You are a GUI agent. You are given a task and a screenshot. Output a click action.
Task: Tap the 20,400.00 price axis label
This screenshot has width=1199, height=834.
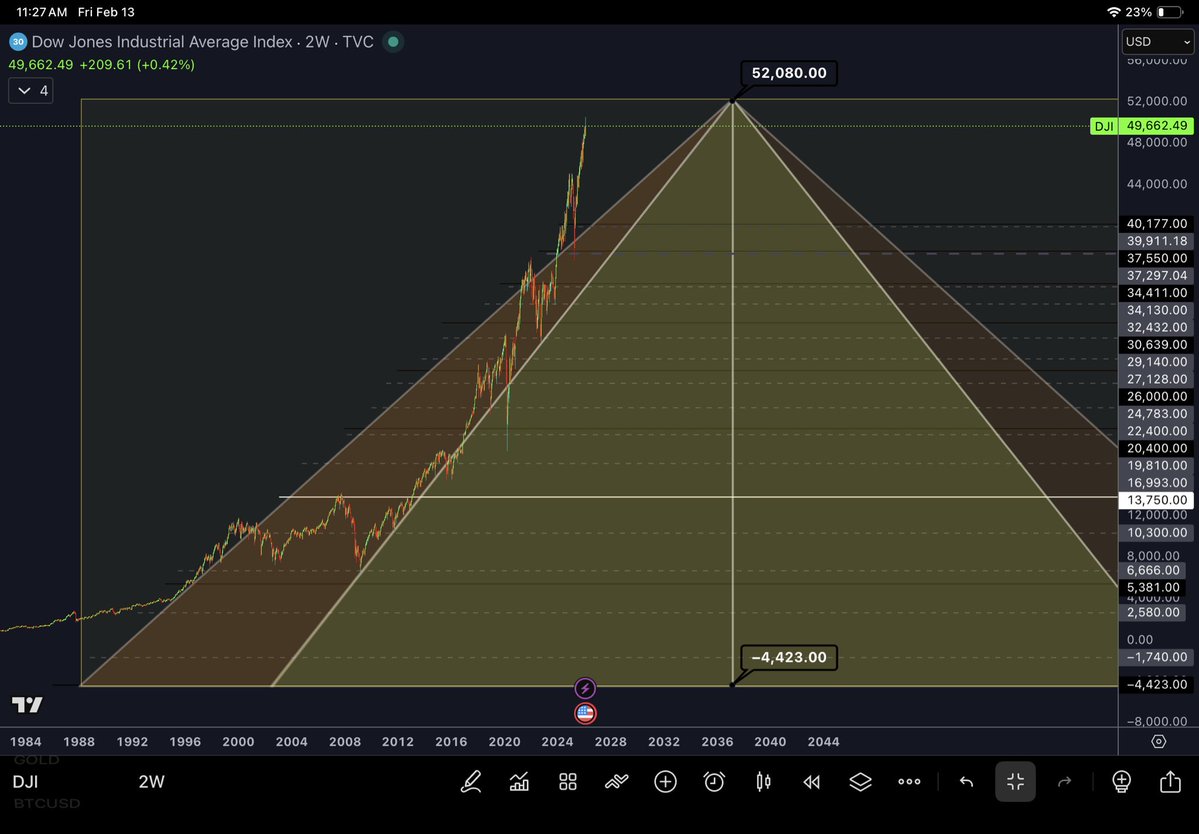coord(1156,449)
